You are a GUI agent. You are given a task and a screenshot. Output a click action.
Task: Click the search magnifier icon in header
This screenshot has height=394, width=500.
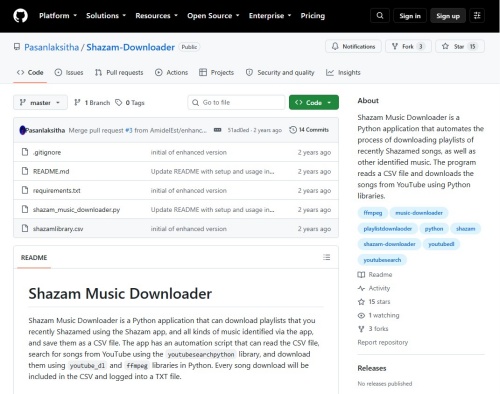pos(380,16)
